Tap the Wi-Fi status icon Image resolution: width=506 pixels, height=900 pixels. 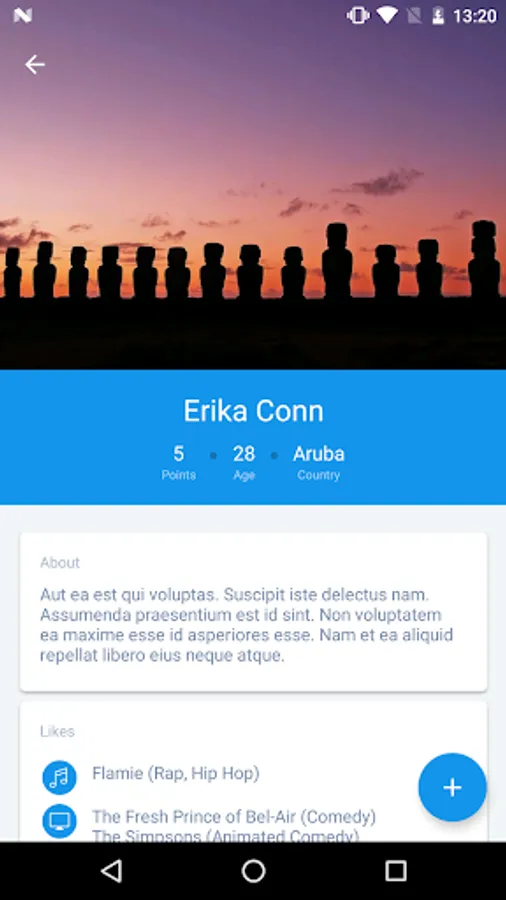pyautogui.click(x=387, y=15)
